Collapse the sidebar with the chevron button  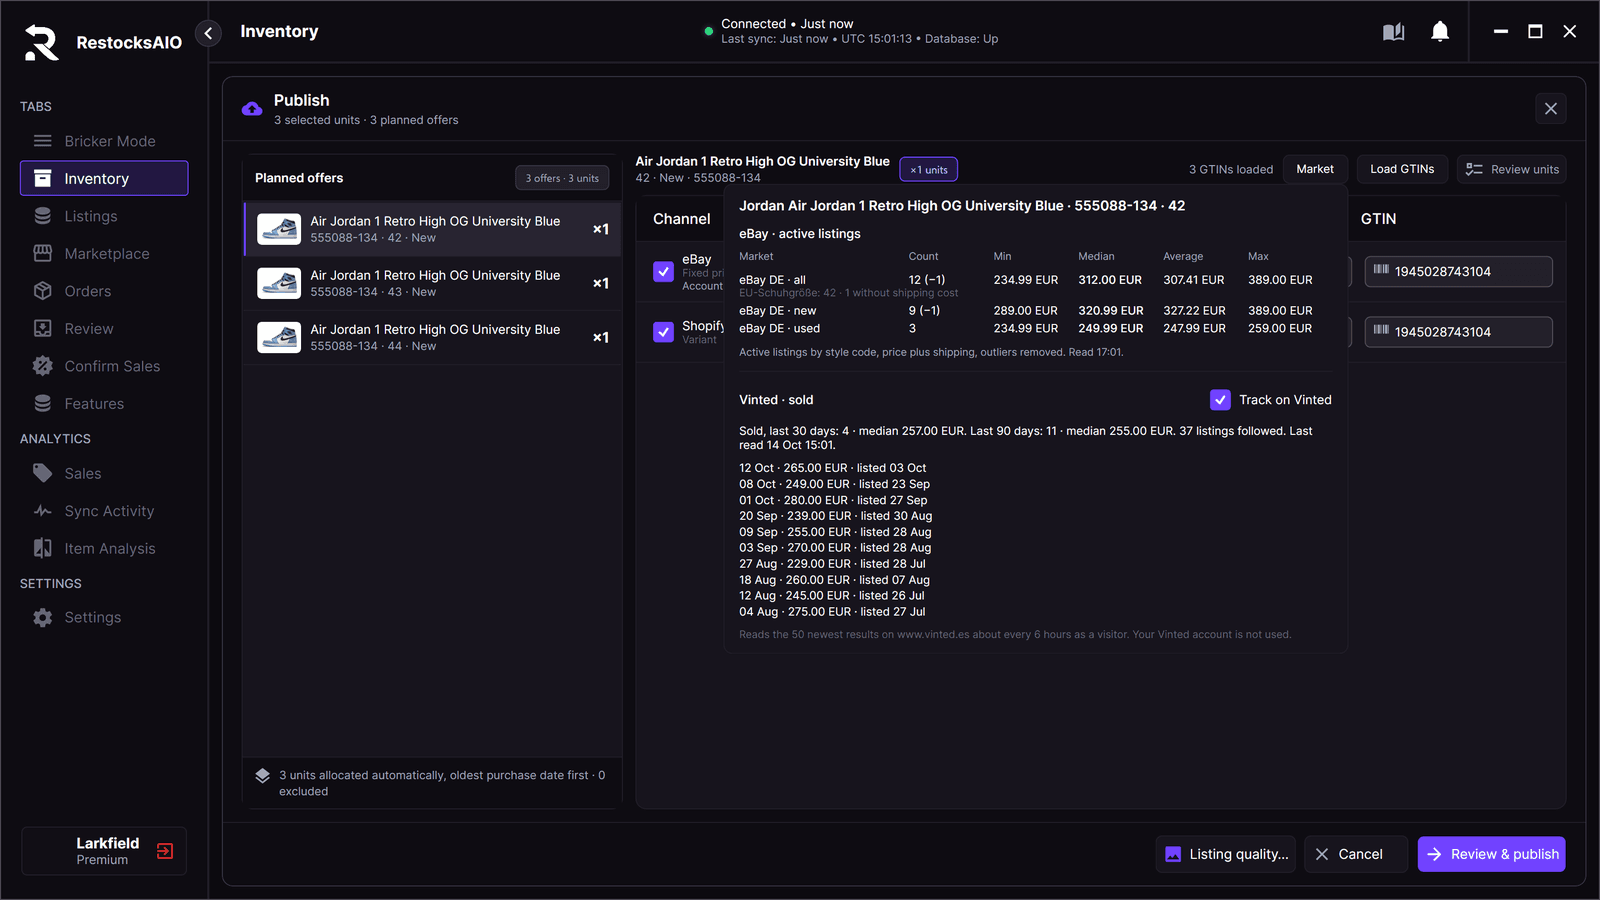208,33
